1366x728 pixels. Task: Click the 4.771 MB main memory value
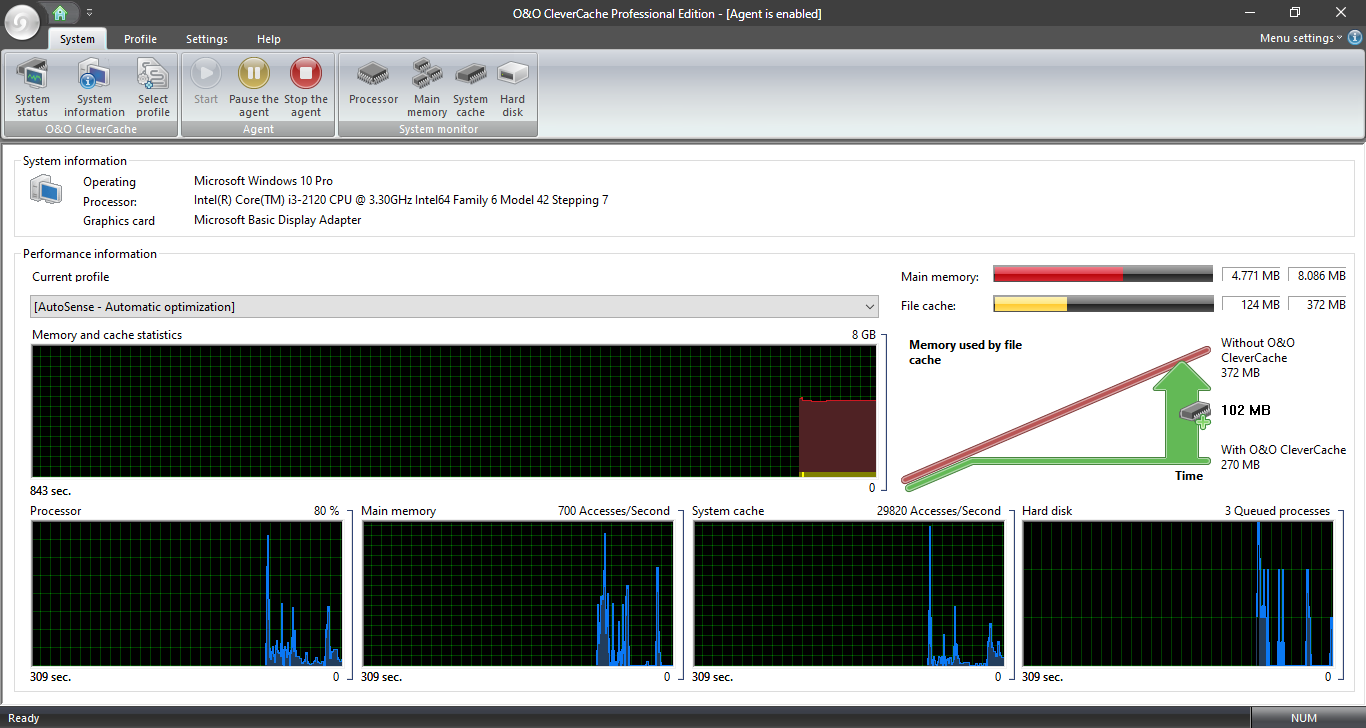[1252, 275]
